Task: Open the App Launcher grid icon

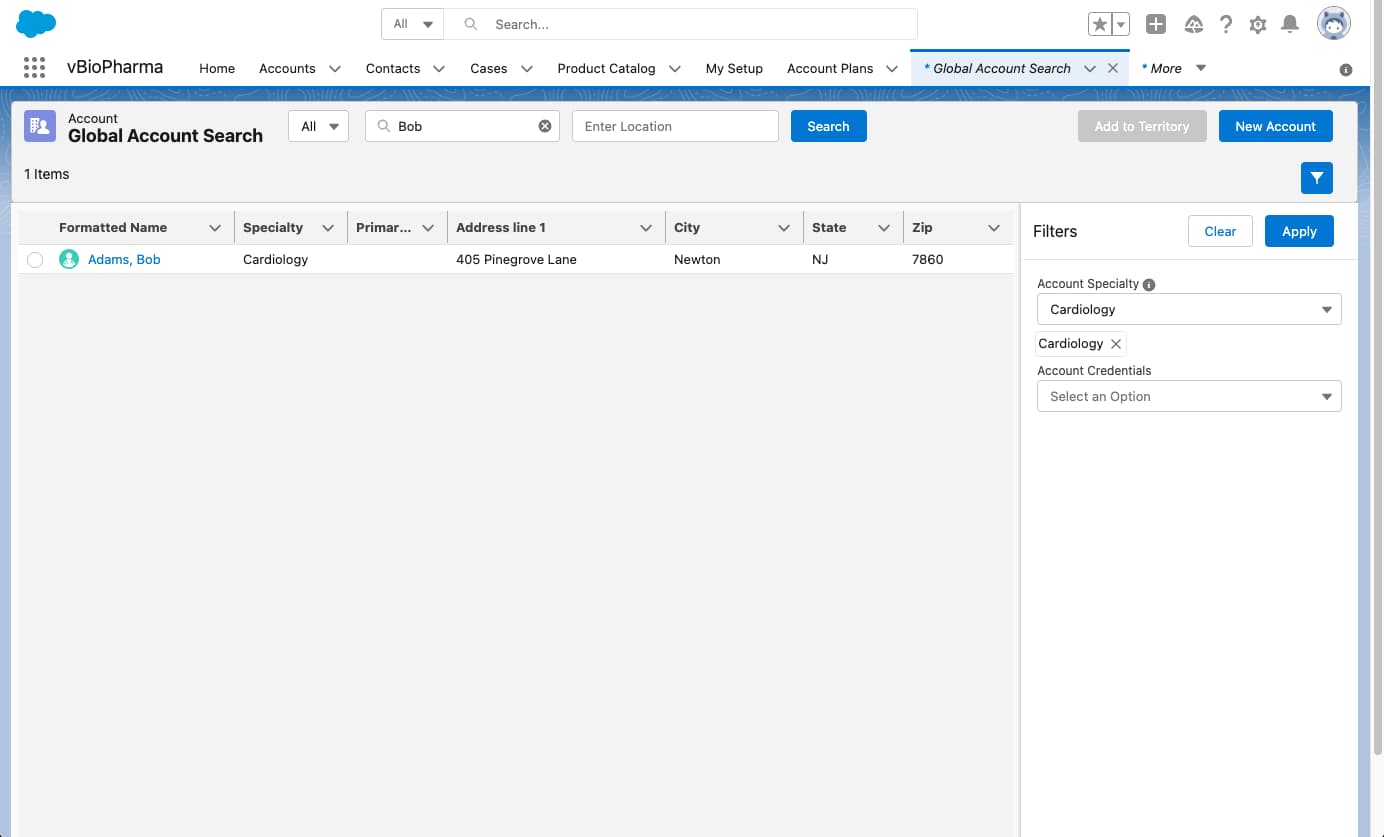Action: coord(34,68)
